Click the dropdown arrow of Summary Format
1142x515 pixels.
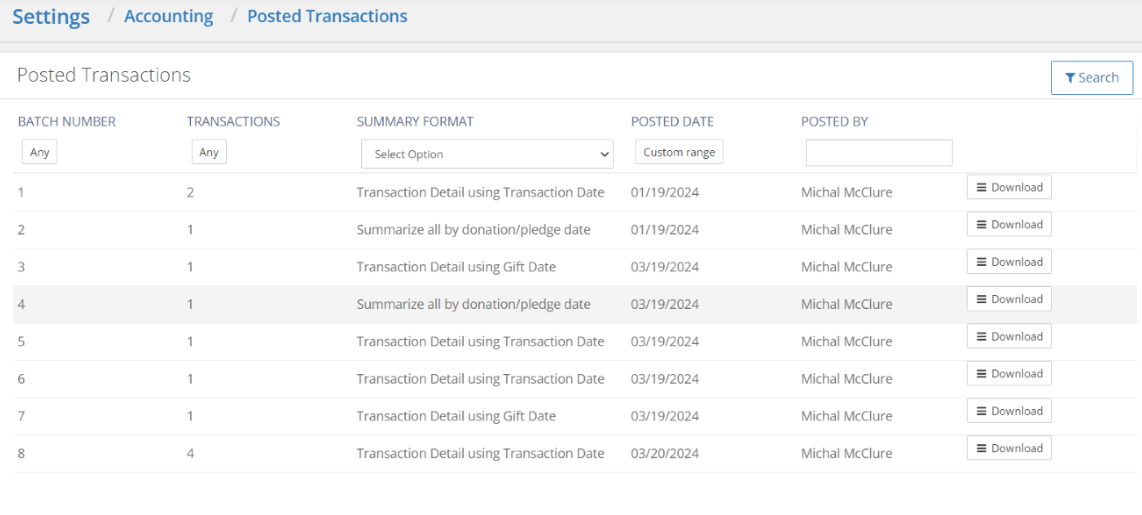(x=603, y=154)
